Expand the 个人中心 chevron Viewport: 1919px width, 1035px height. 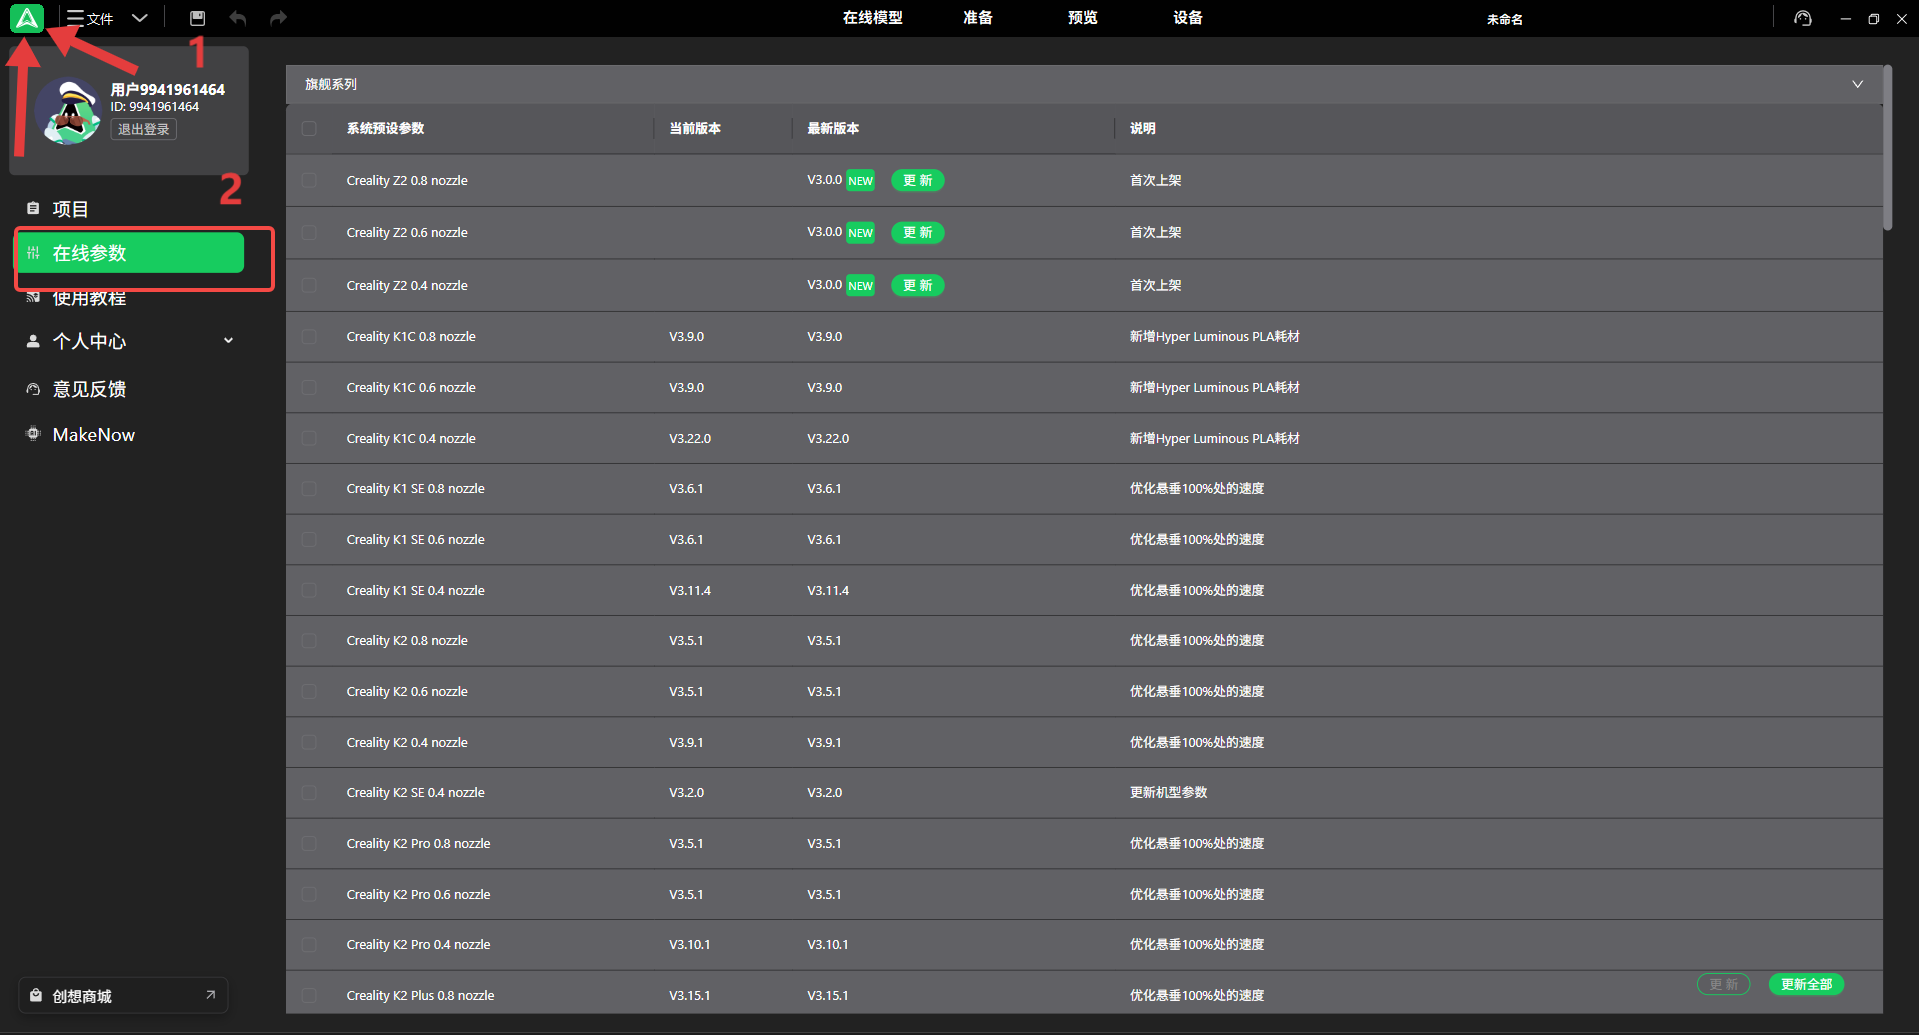pyautogui.click(x=228, y=341)
